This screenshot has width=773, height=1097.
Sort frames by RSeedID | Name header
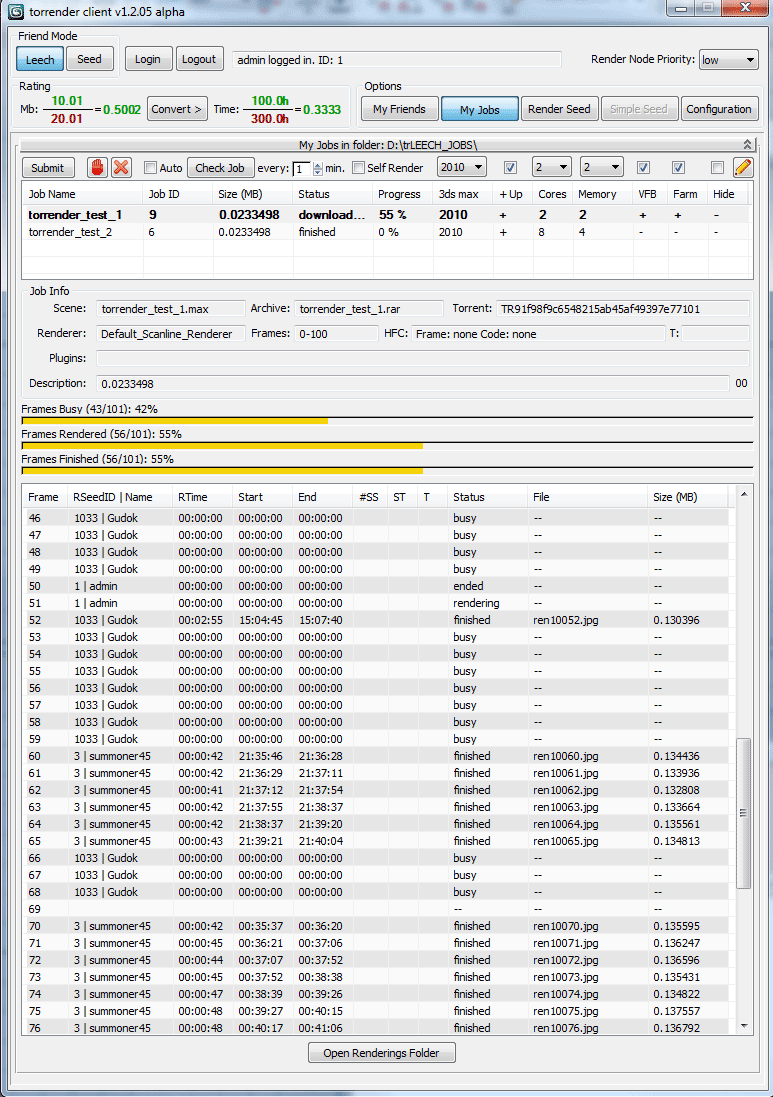pyautogui.click(x=120, y=497)
